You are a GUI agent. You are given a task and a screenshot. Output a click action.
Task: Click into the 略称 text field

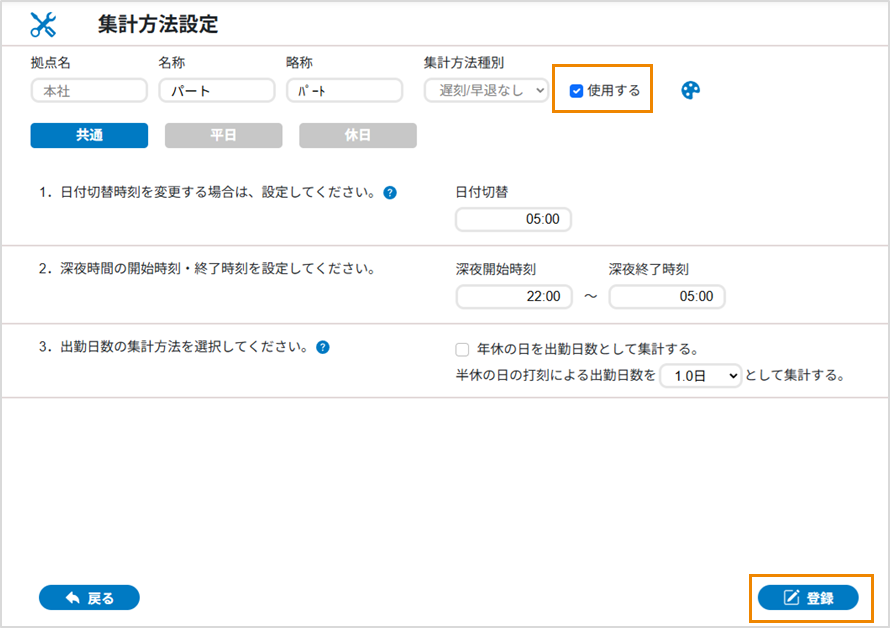click(344, 91)
